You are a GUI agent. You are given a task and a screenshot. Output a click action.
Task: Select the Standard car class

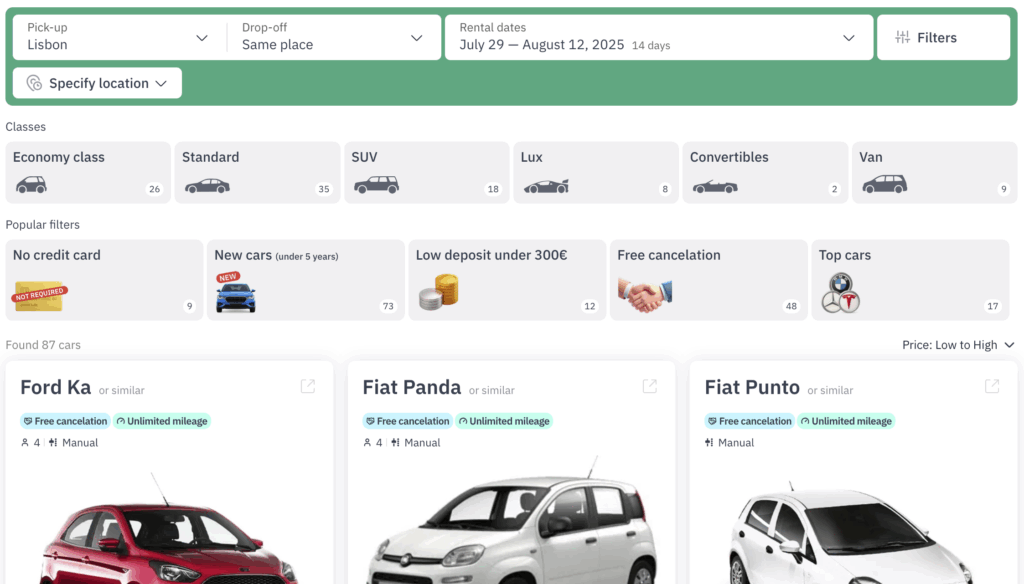[257, 172]
